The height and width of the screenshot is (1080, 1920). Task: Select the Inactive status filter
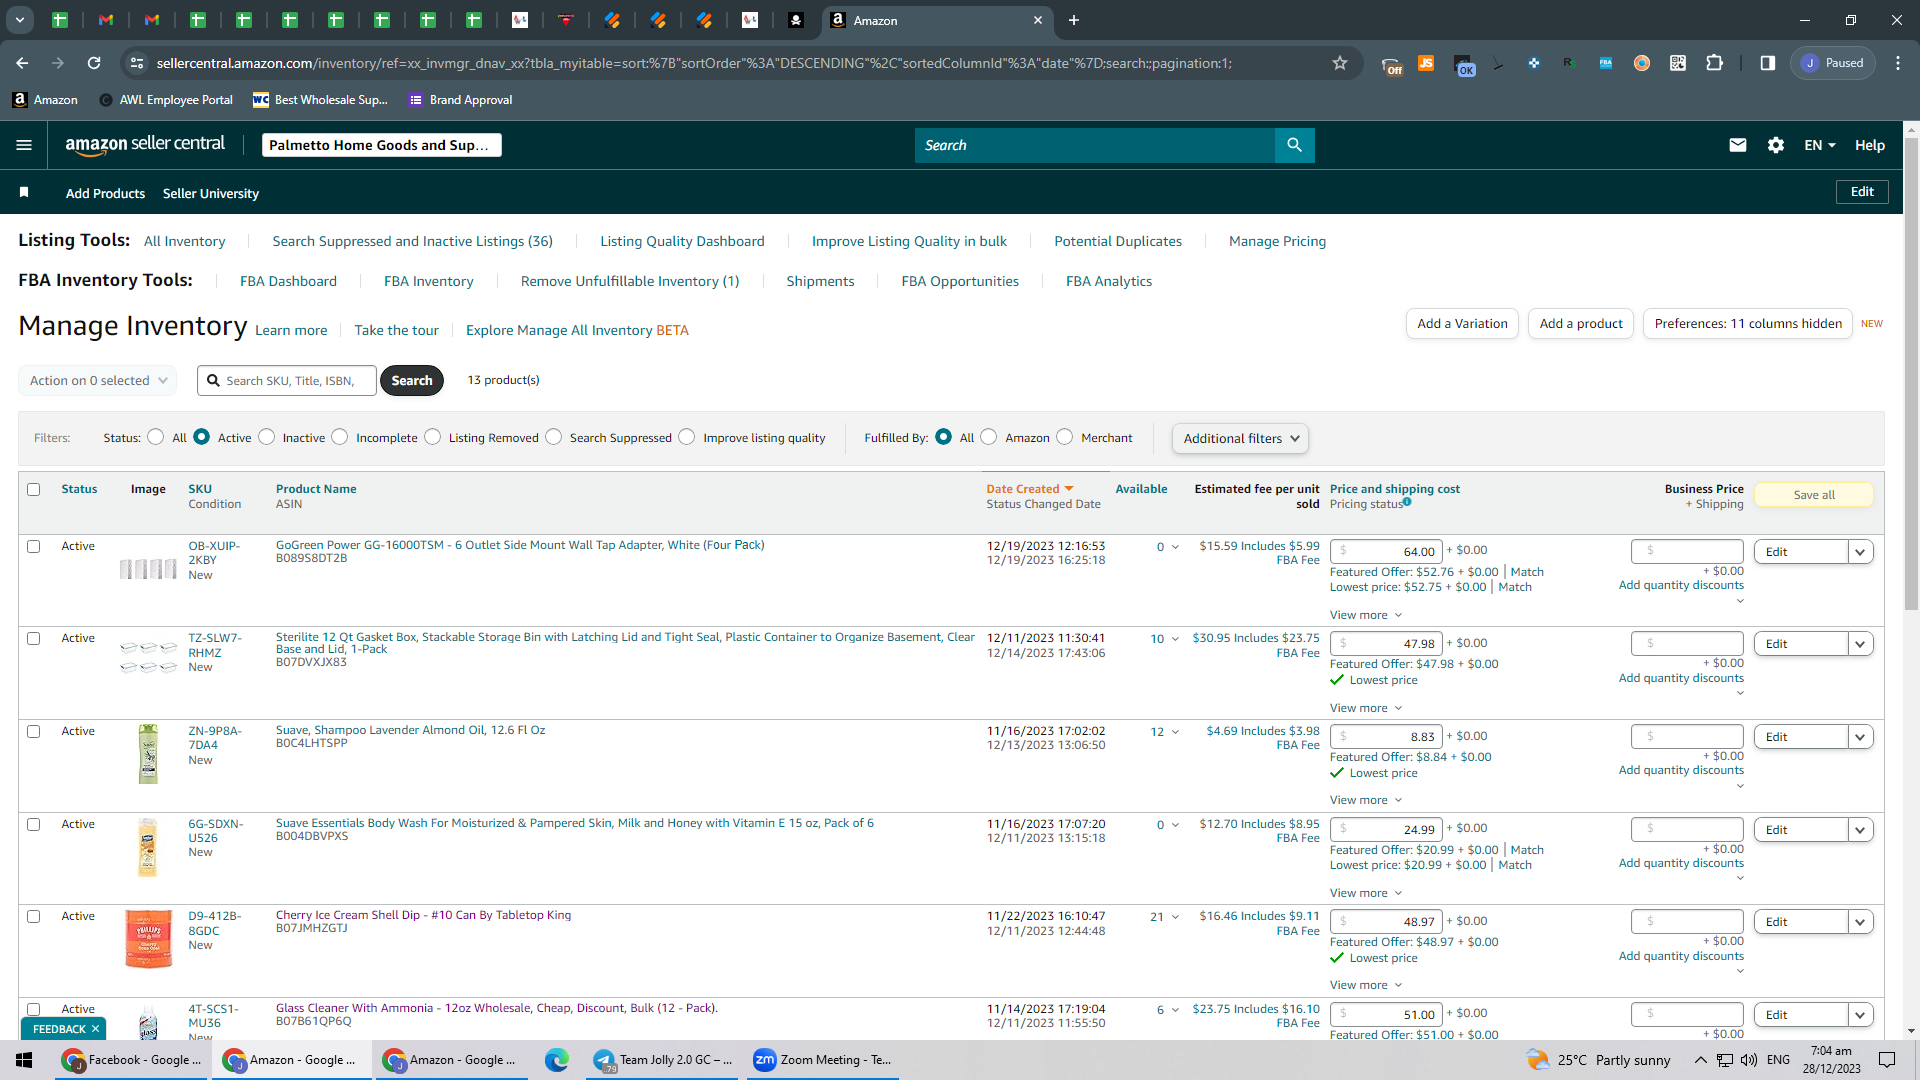click(x=267, y=437)
